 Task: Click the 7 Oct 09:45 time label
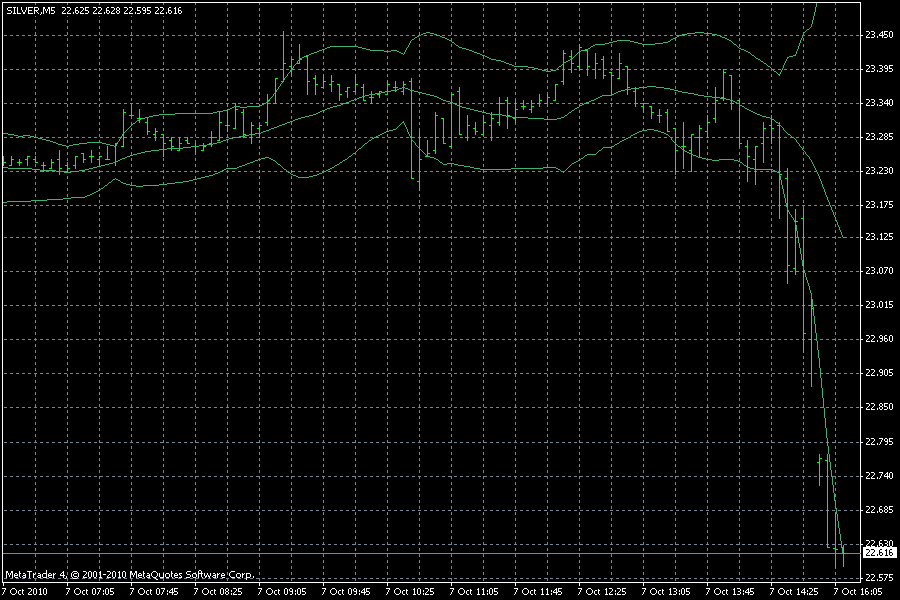click(x=346, y=591)
